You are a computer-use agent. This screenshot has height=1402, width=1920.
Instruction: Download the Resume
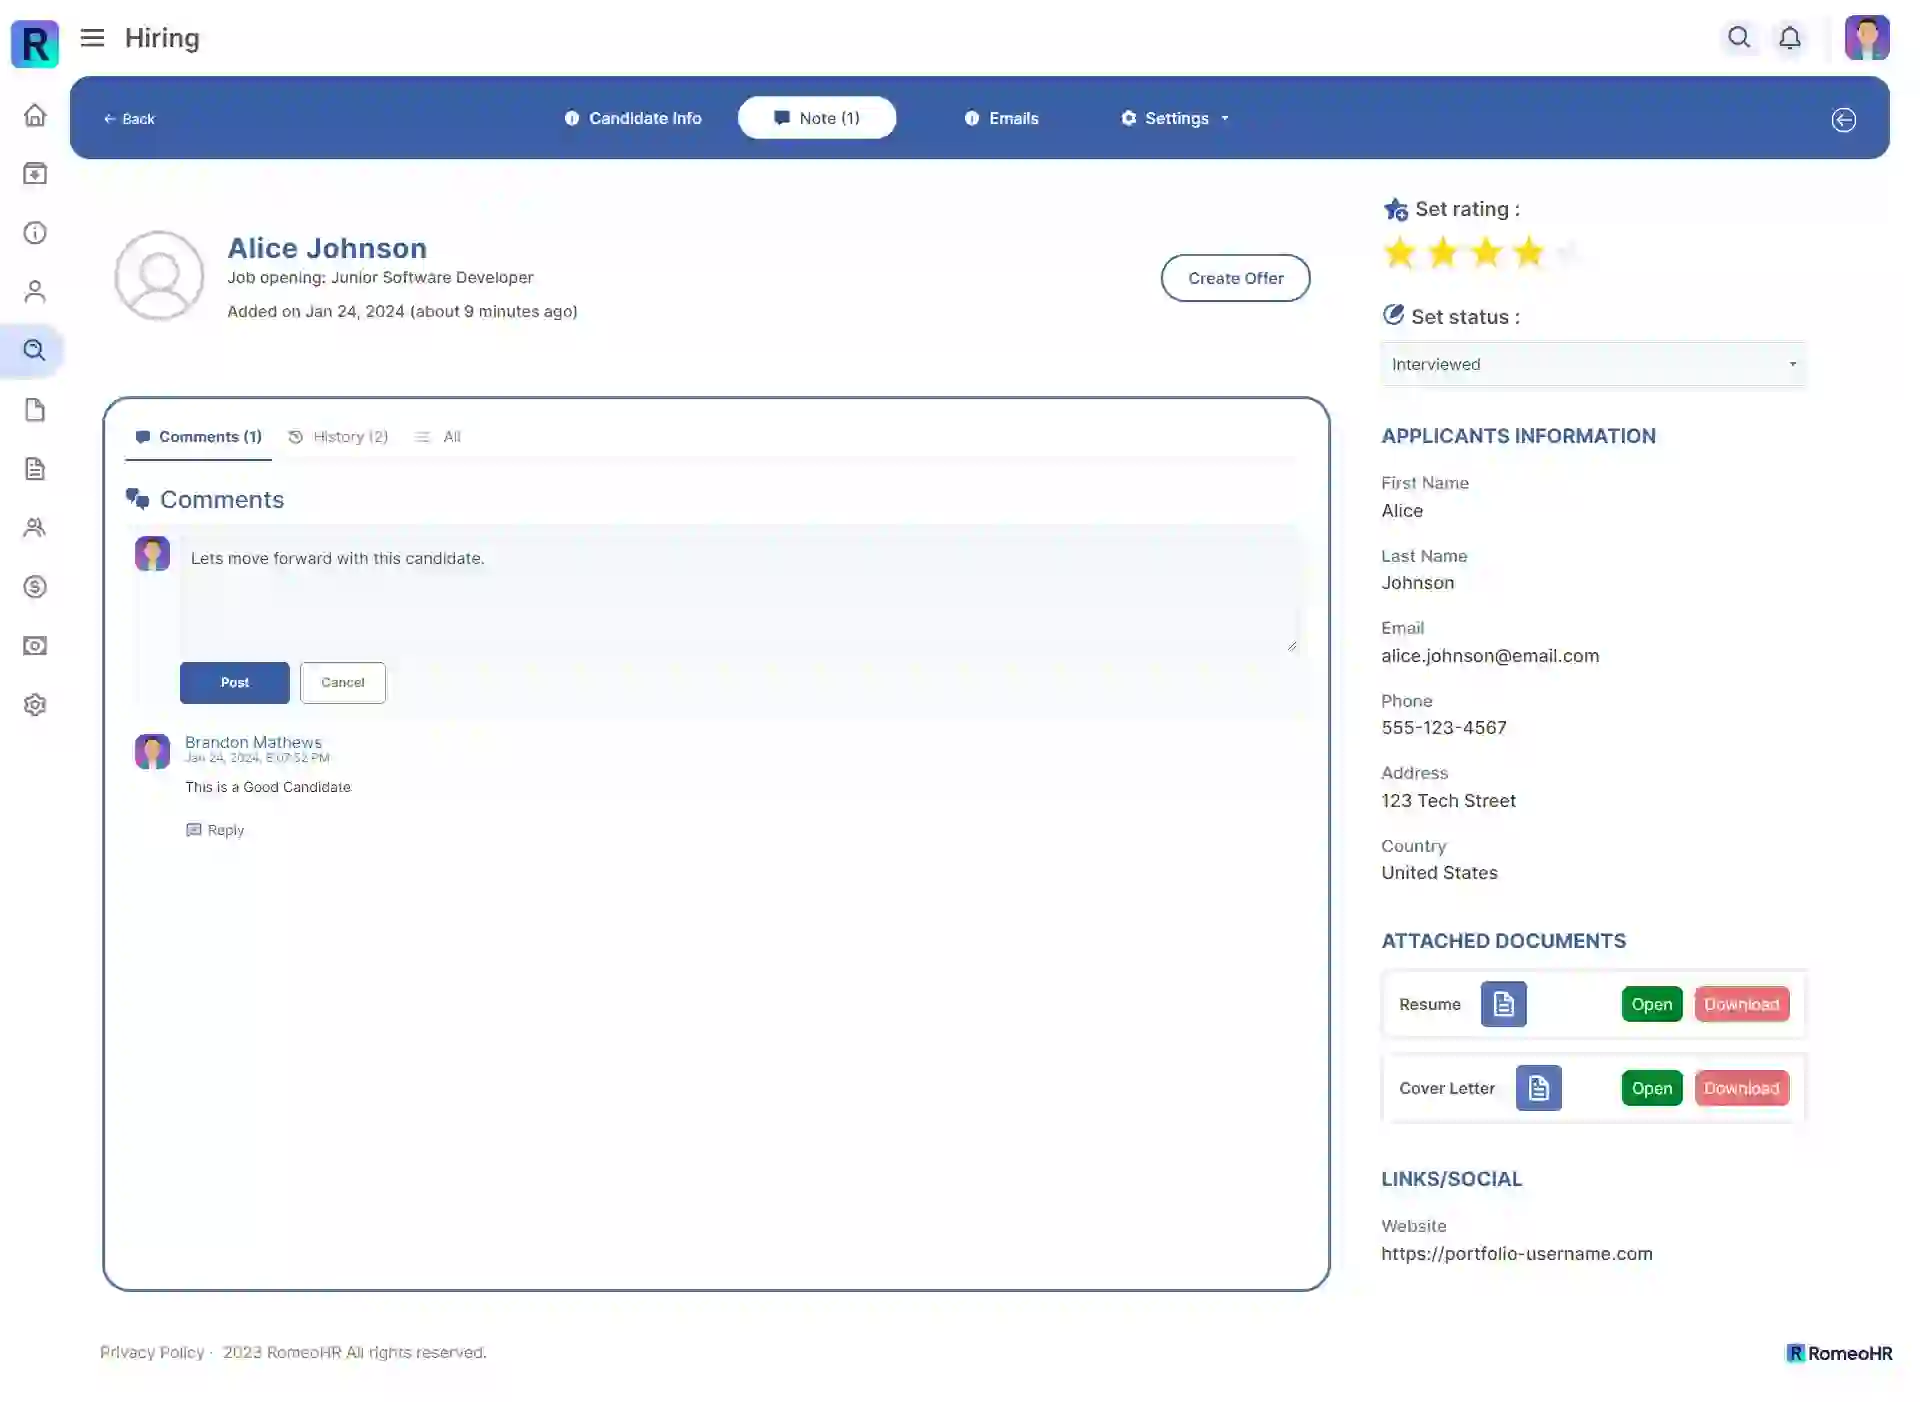[1742, 1004]
